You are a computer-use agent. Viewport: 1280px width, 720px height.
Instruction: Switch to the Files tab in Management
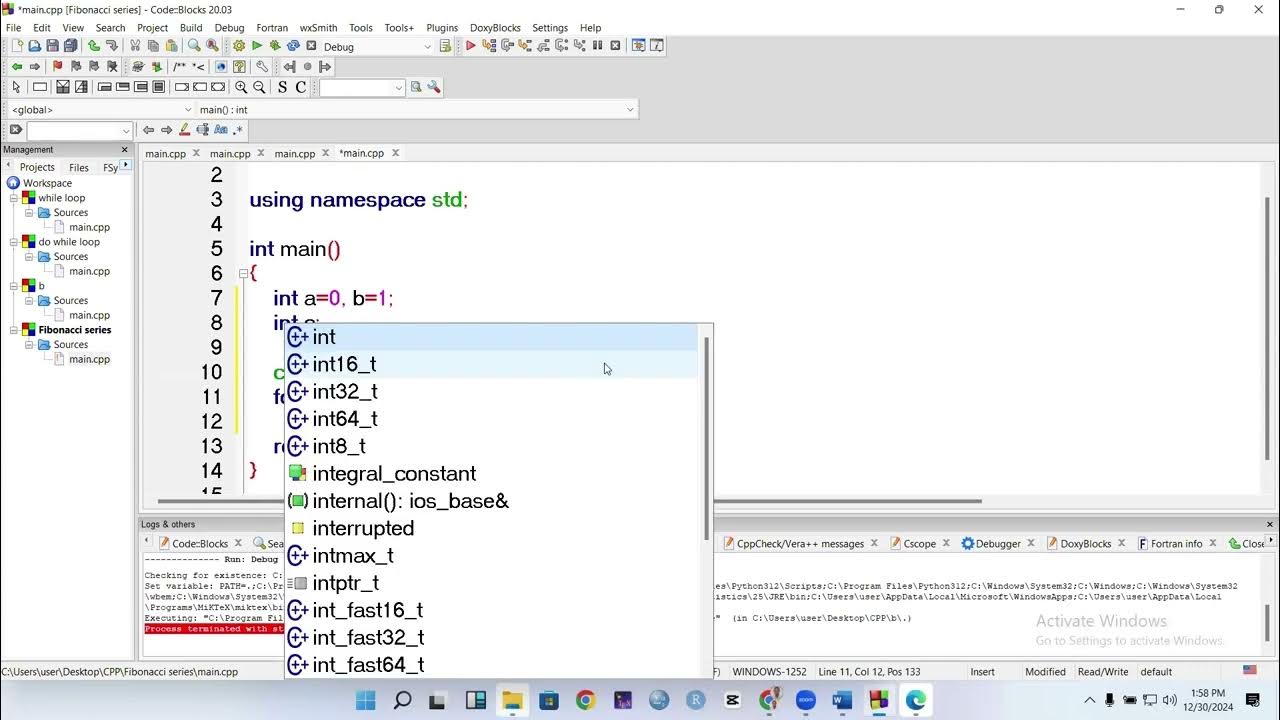pyautogui.click(x=79, y=168)
